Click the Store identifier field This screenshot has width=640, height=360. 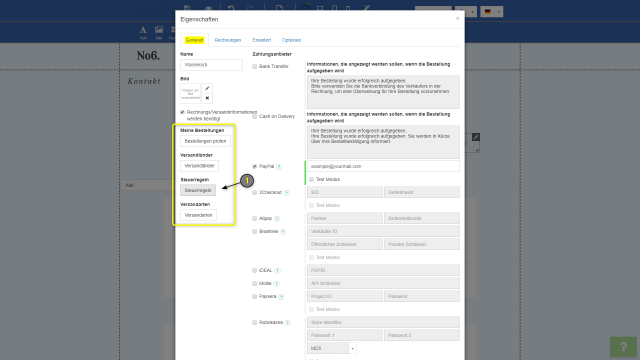tap(383, 322)
